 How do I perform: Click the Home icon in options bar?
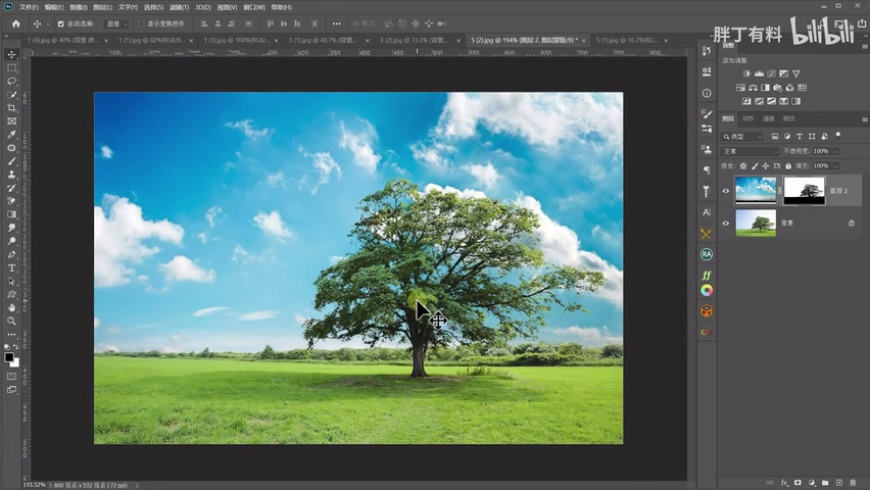pos(15,24)
